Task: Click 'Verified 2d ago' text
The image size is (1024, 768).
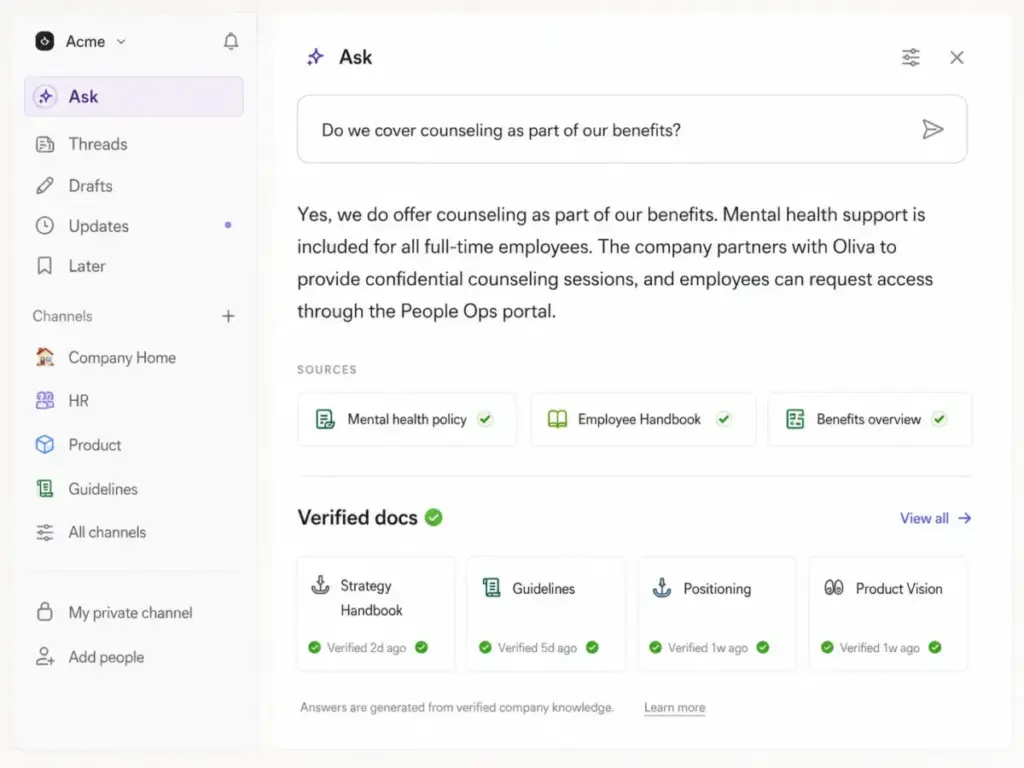Action: pos(366,648)
